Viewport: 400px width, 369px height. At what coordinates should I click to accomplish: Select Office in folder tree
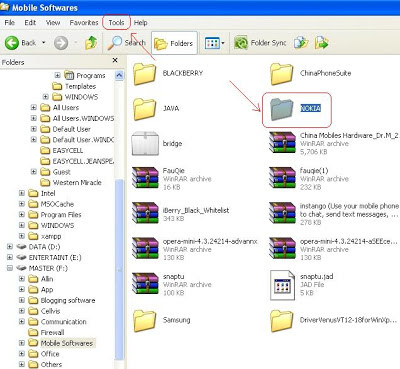click(50, 353)
